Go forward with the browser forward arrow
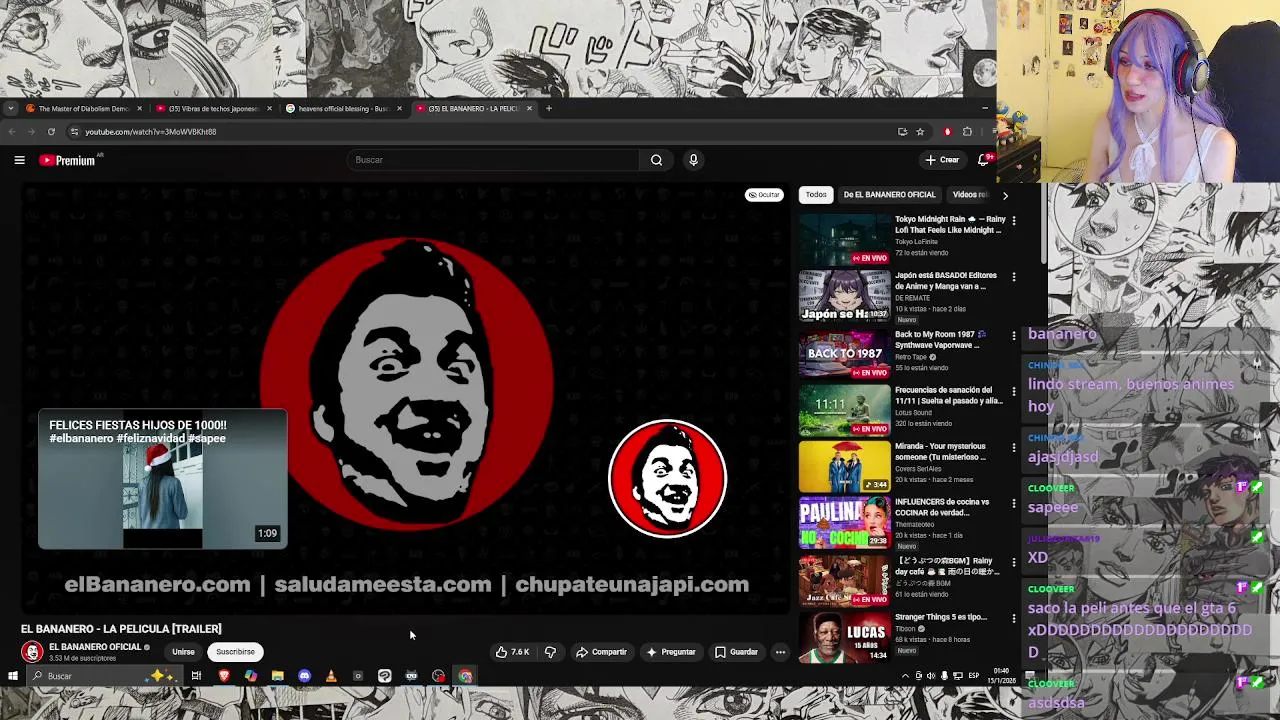 click(31, 132)
